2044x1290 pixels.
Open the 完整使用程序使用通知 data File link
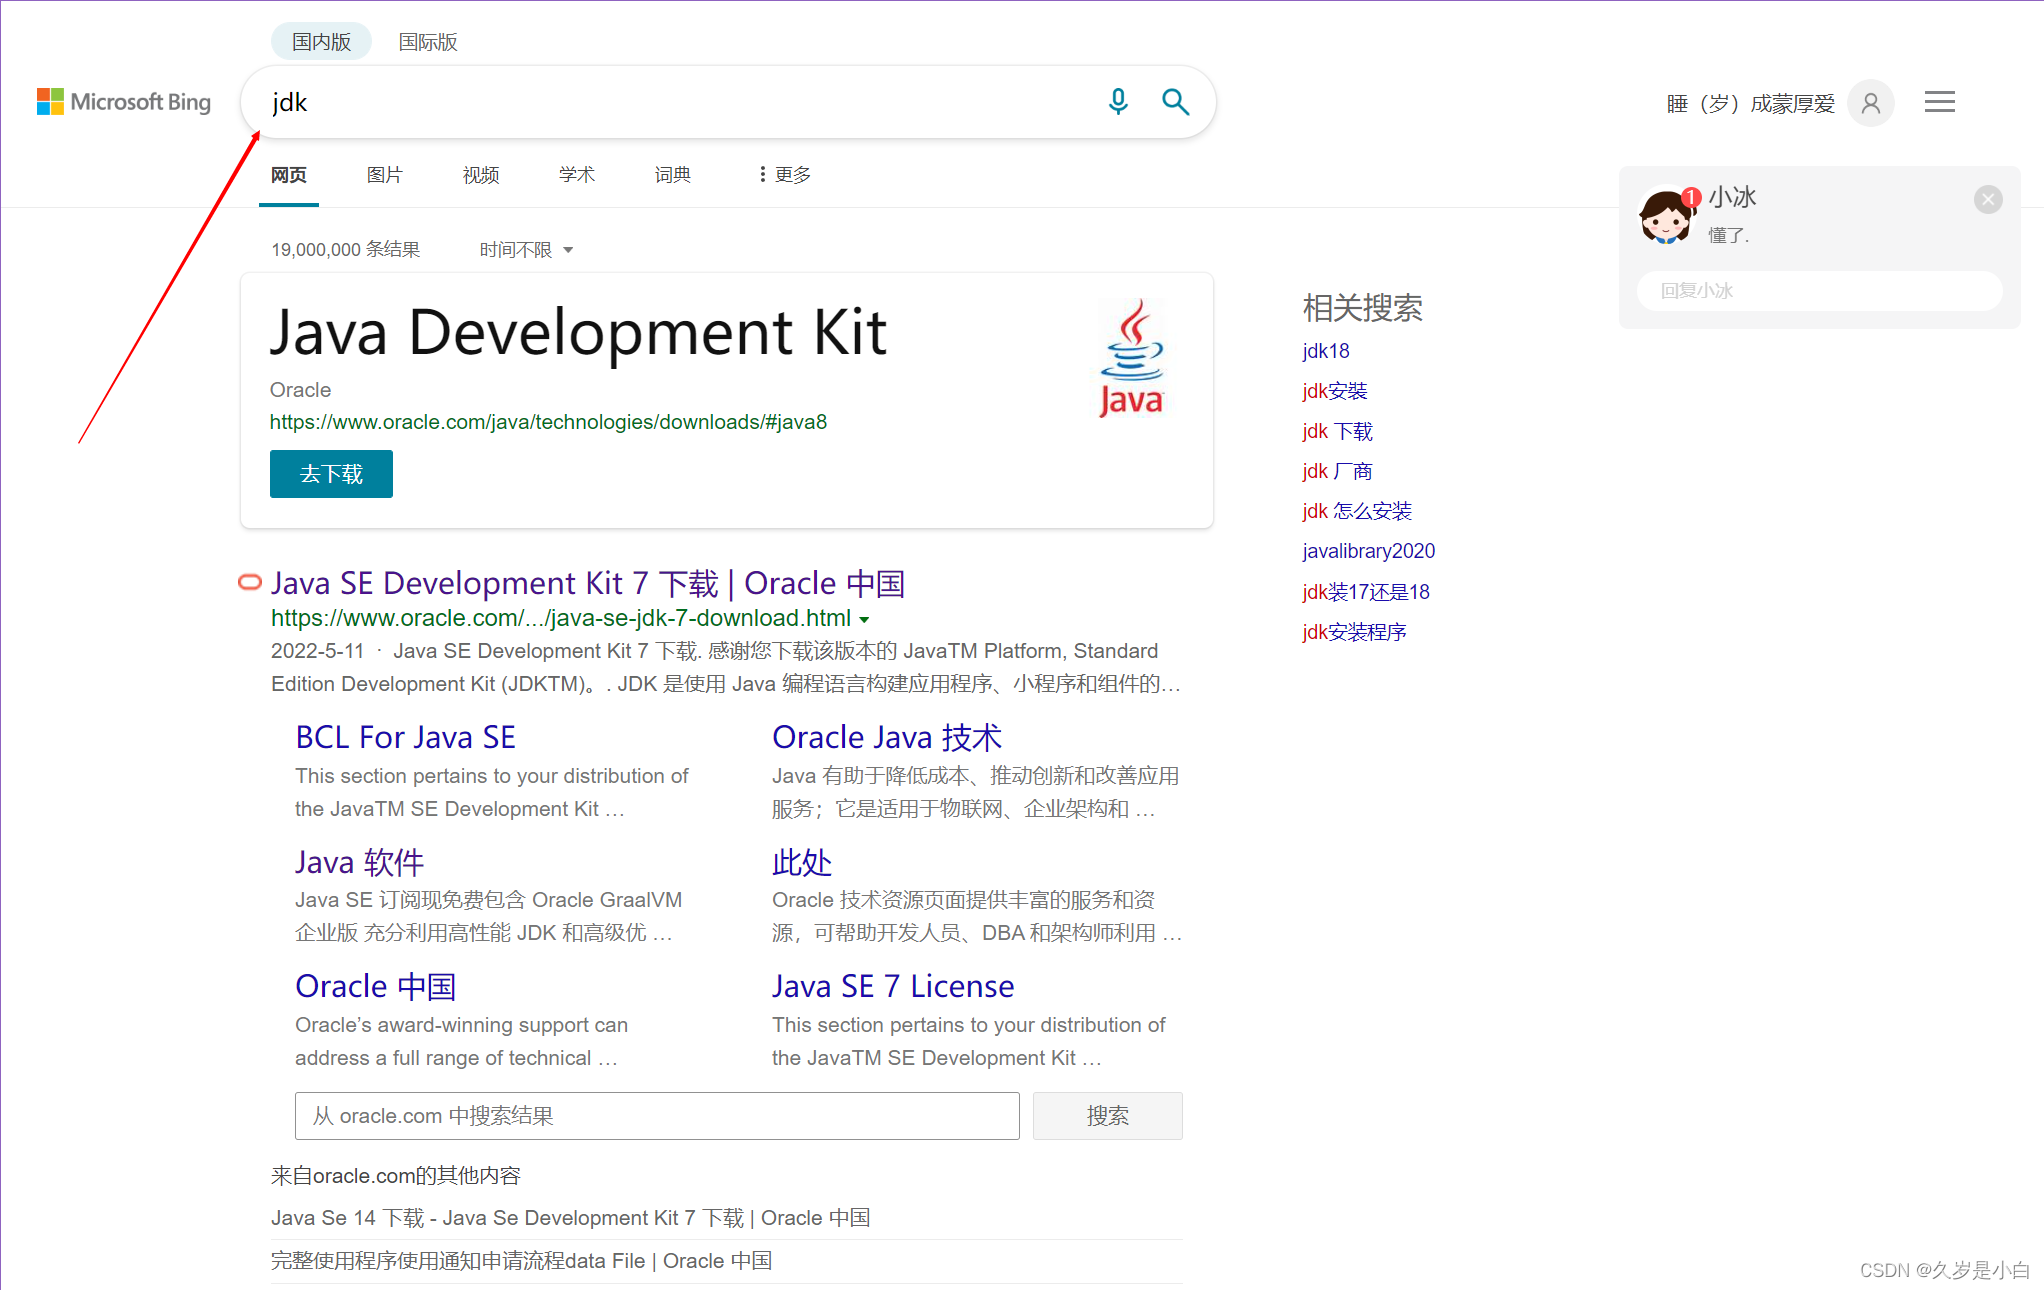(x=521, y=1261)
